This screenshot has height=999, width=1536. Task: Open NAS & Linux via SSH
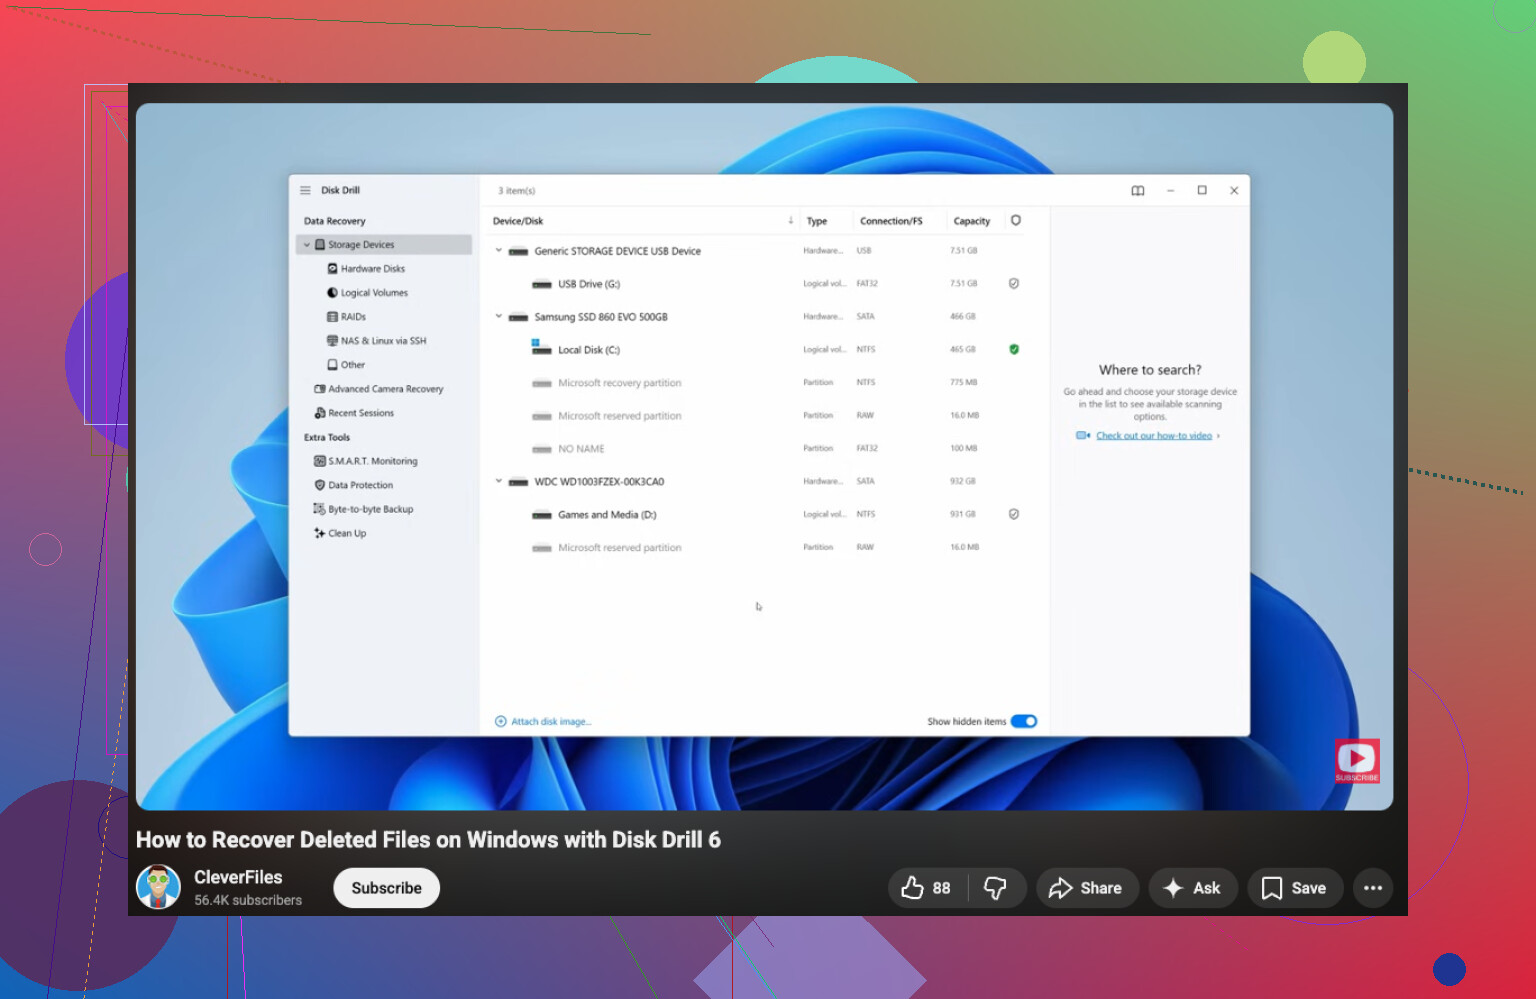point(376,341)
